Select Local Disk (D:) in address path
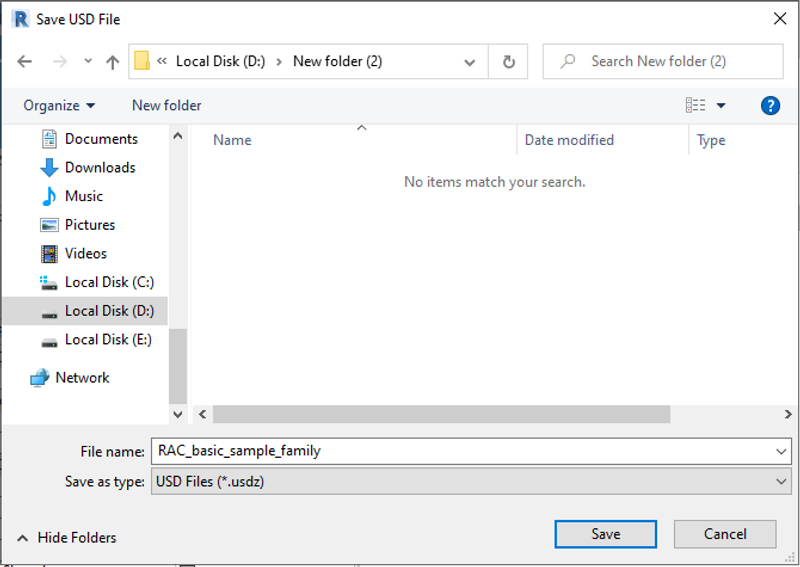800x567 pixels. click(x=220, y=61)
